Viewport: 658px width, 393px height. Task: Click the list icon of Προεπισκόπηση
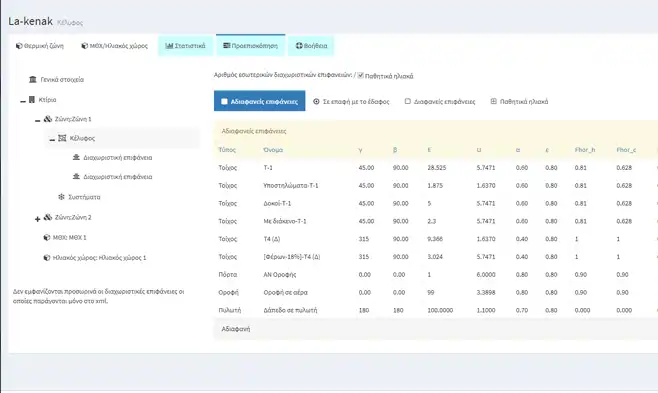227,45
